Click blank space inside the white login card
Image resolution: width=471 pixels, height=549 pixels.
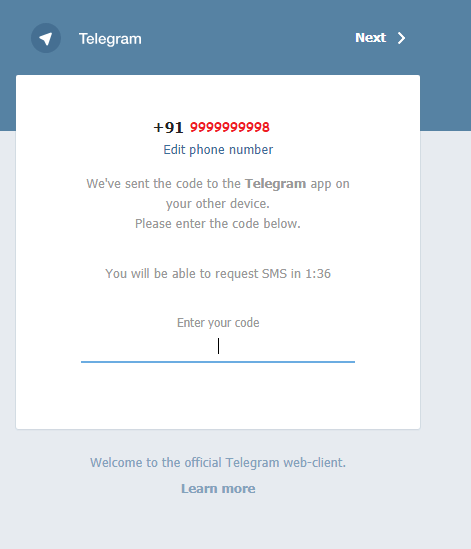coord(218,396)
